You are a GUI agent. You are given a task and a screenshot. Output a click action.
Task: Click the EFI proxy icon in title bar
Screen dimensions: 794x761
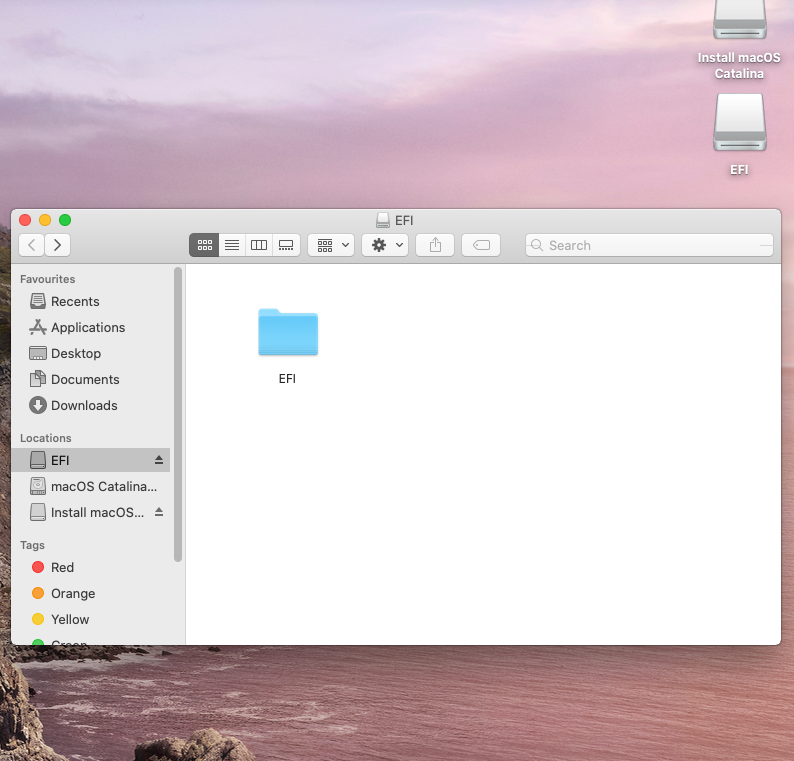383,220
